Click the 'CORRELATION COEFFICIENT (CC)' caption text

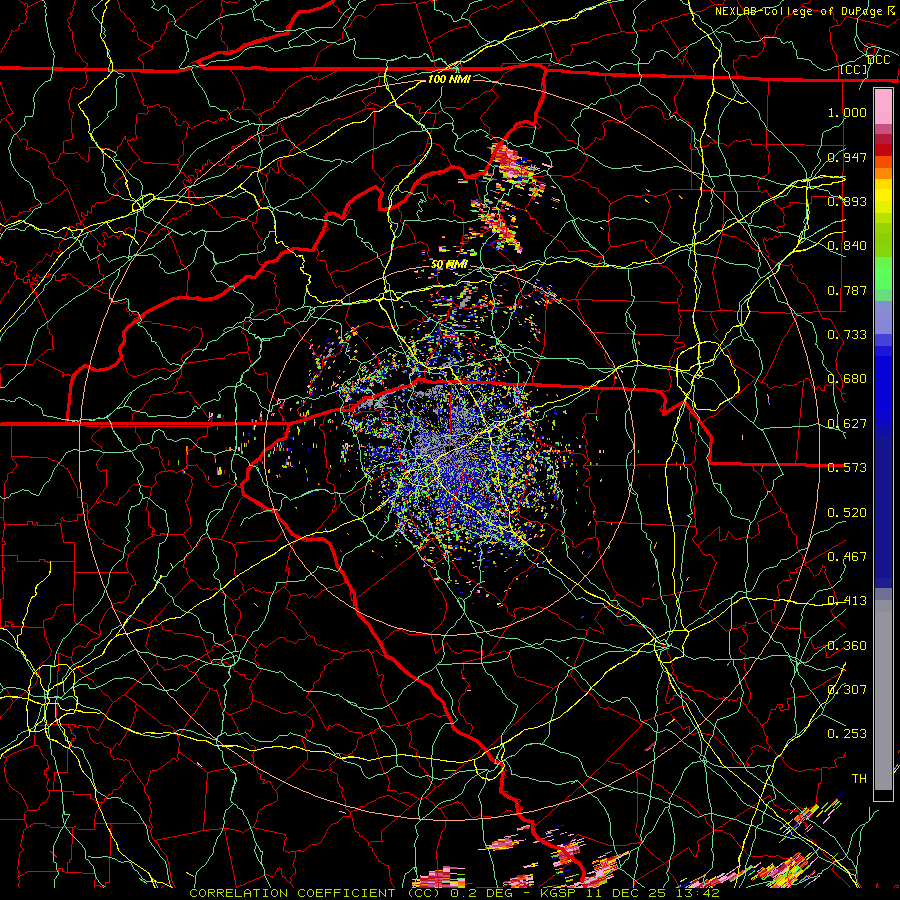click(x=316, y=893)
